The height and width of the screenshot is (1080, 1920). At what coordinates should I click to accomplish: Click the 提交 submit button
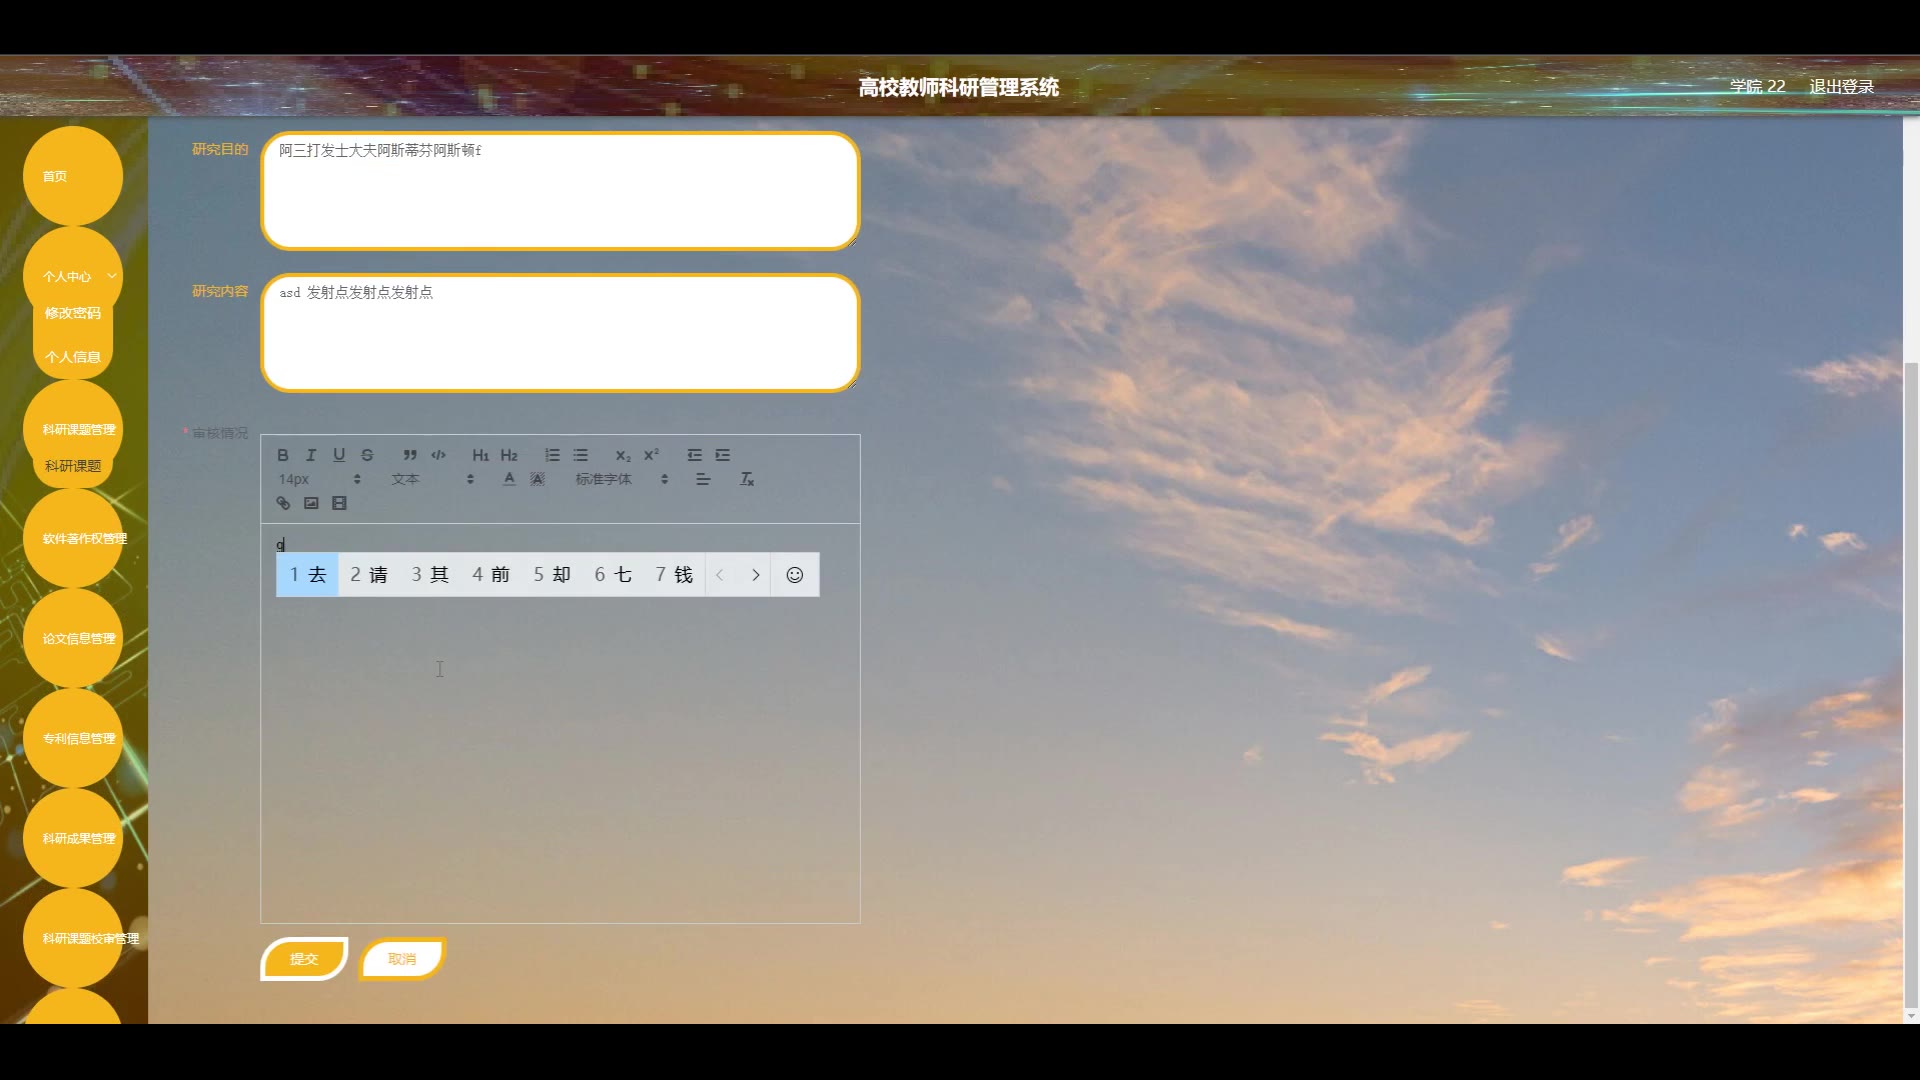pyautogui.click(x=304, y=959)
